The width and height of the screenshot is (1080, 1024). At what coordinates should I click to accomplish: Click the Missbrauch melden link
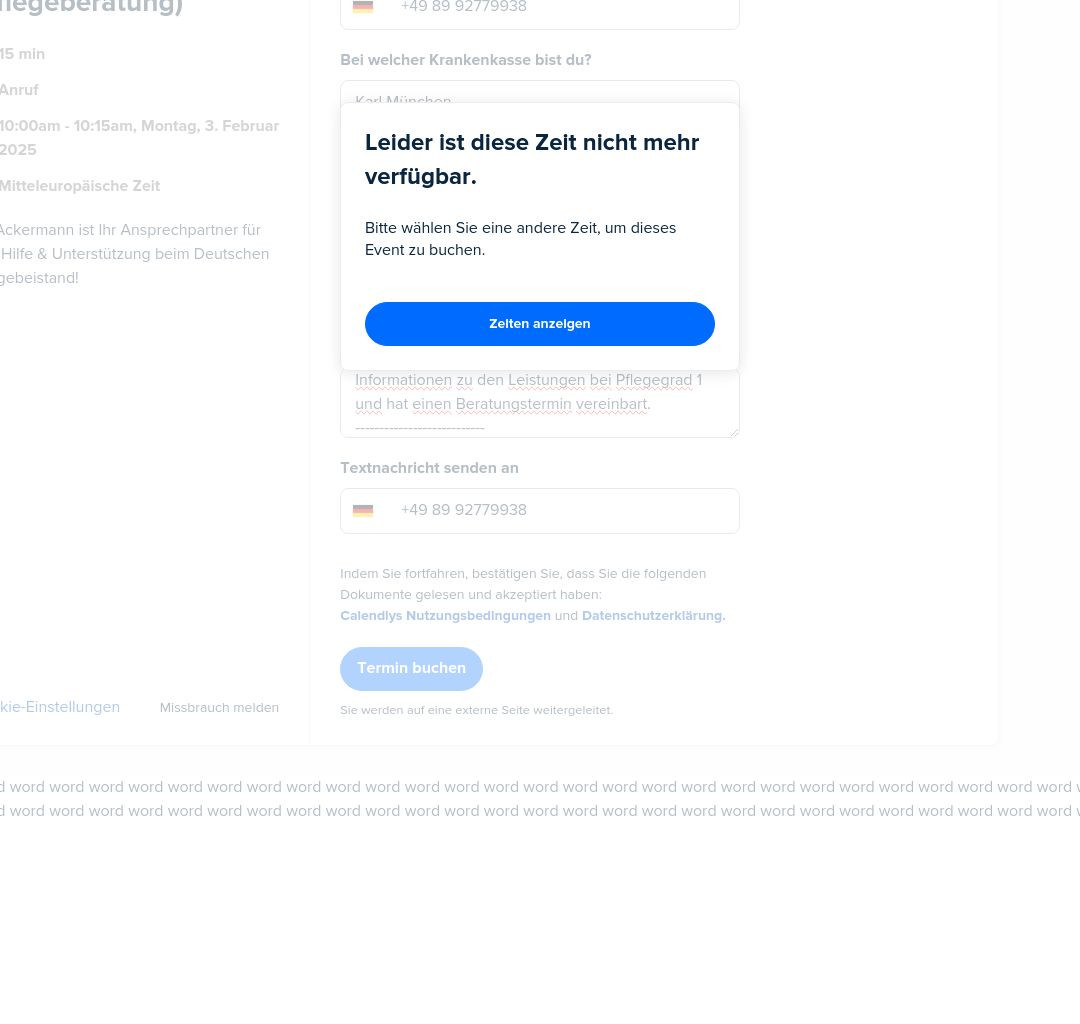[x=219, y=708]
